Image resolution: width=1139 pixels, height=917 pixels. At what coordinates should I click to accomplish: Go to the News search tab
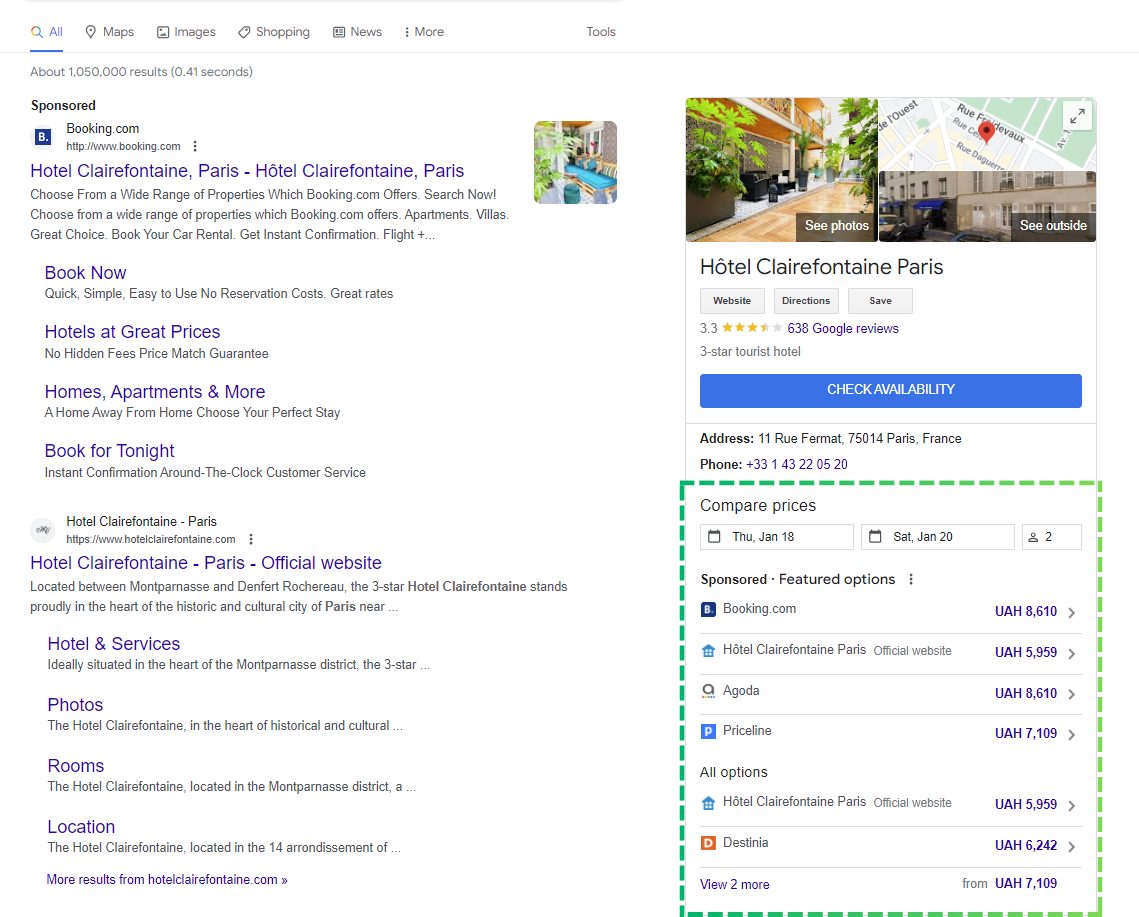pyautogui.click(x=357, y=32)
